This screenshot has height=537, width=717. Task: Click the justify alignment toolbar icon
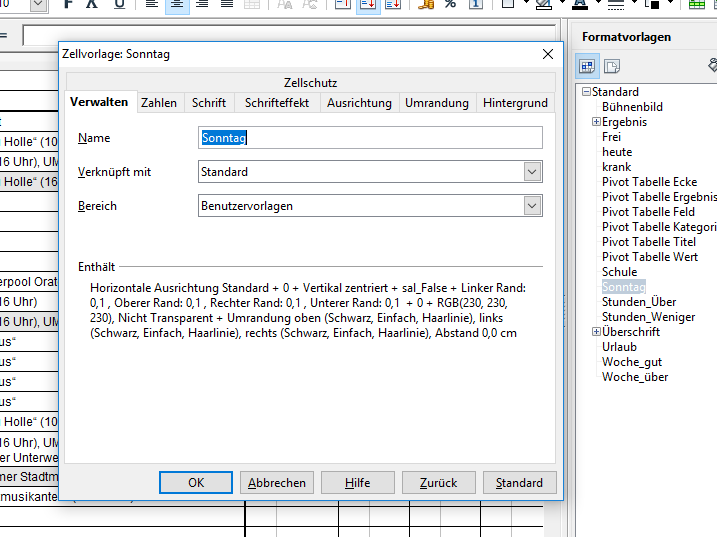coord(228,5)
